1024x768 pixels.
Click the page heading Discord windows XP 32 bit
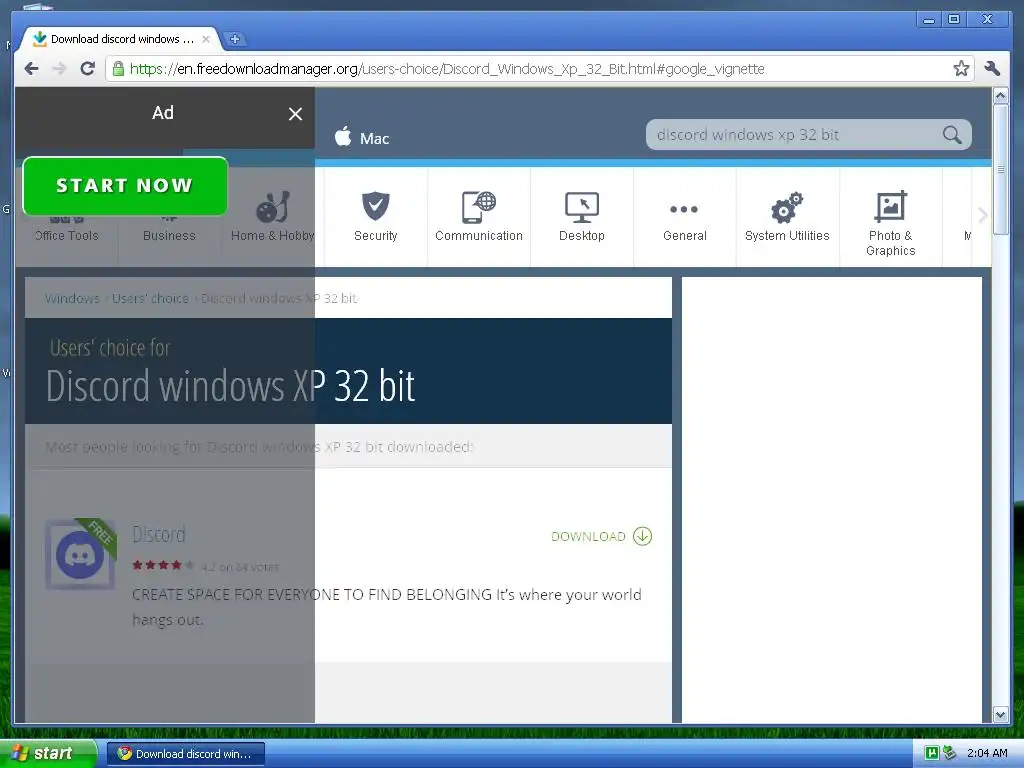(x=231, y=385)
